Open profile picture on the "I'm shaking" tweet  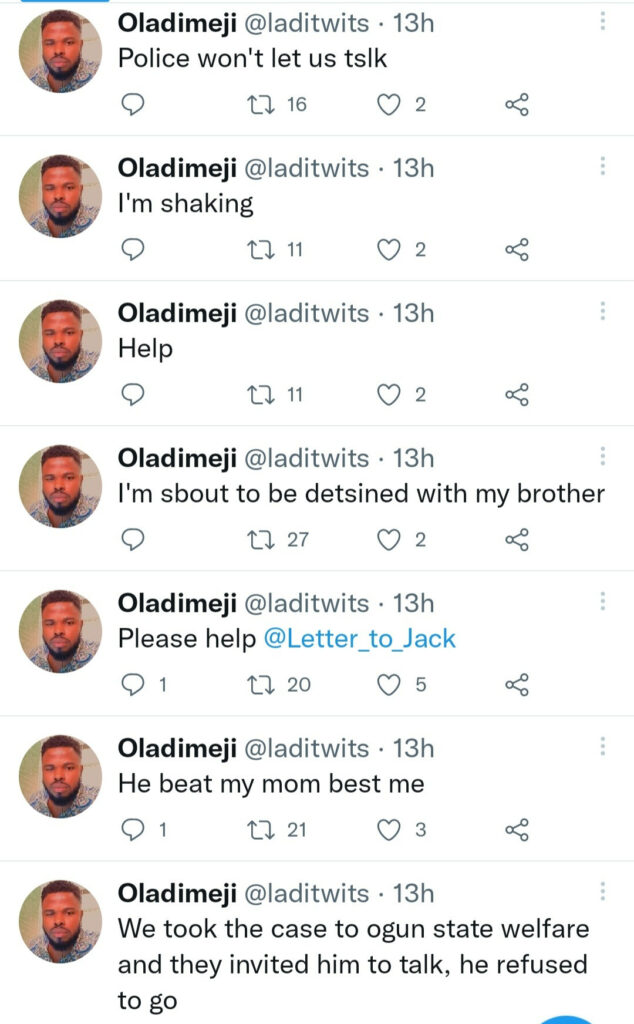coord(61,196)
